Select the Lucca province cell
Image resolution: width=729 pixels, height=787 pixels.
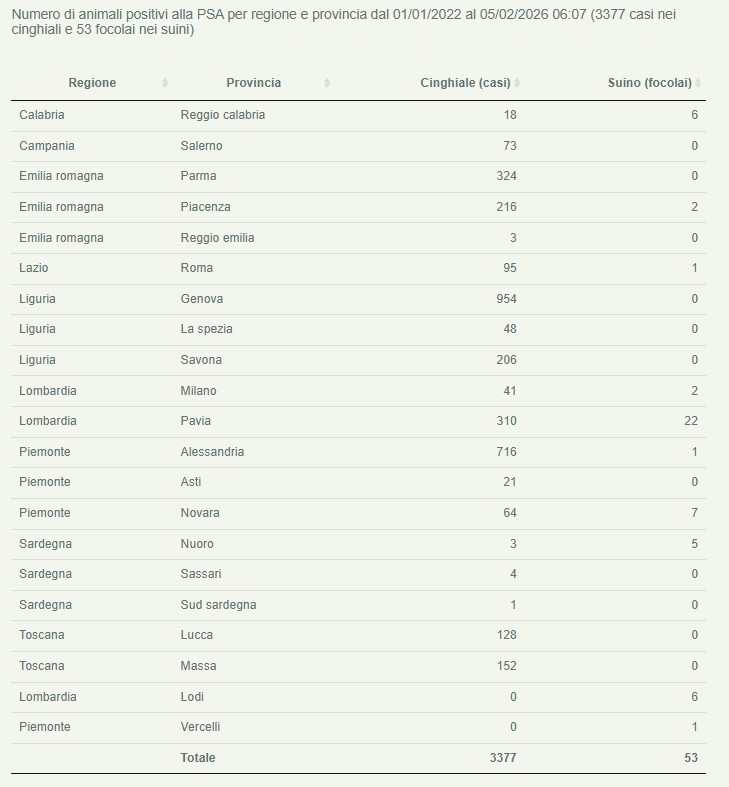196,635
